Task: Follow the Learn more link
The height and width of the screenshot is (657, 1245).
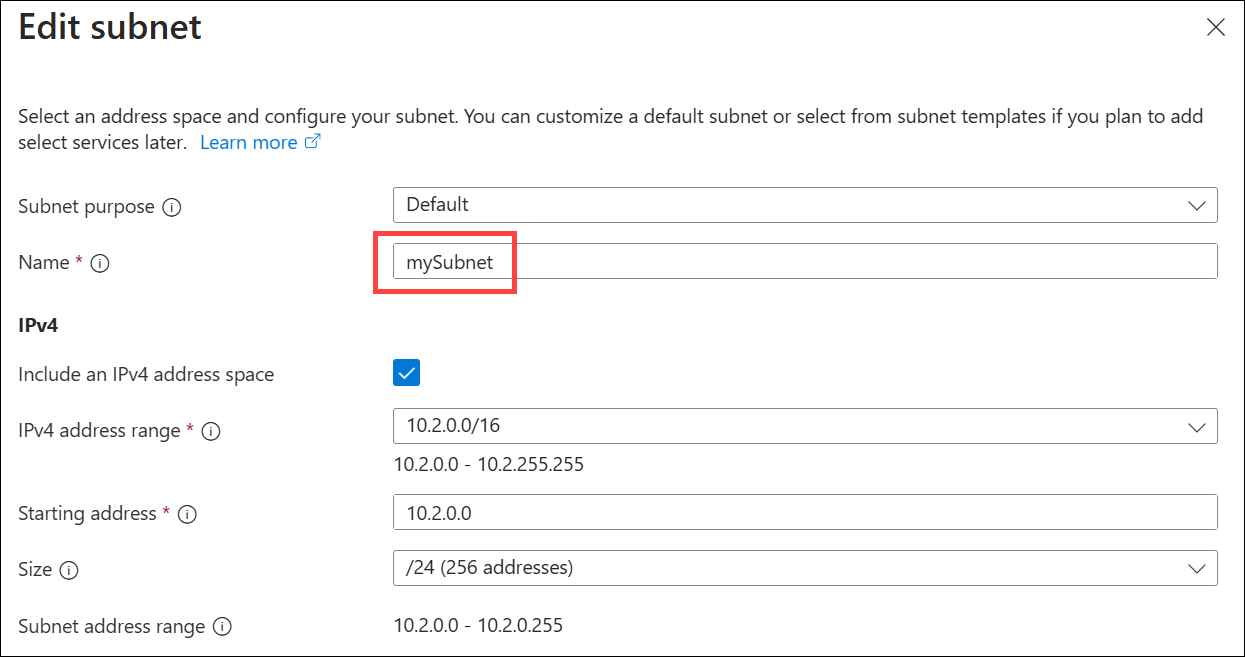Action: coord(249,142)
